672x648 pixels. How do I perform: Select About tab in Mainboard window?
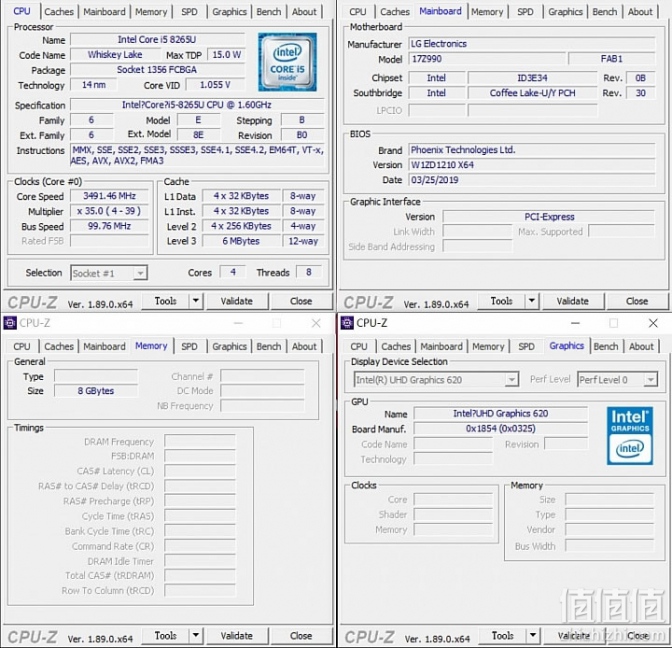[640, 12]
